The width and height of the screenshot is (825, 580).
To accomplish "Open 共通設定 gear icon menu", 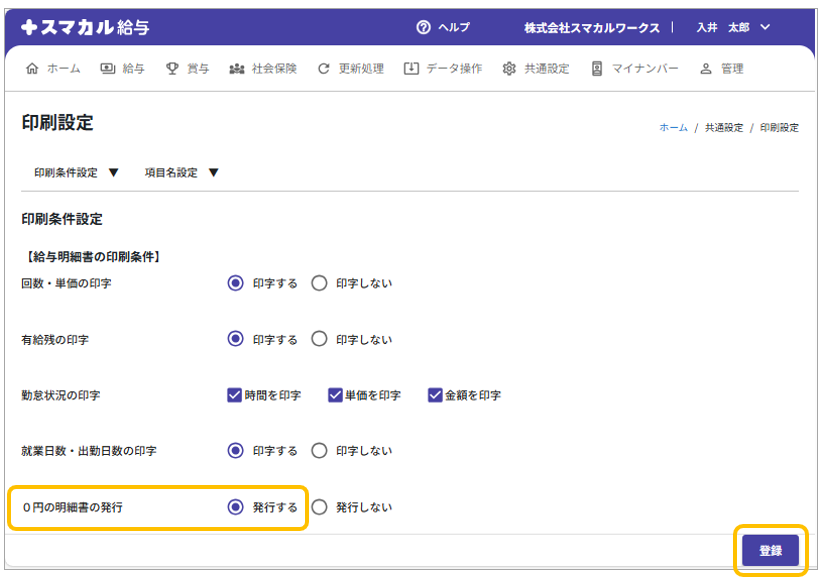I will [509, 69].
